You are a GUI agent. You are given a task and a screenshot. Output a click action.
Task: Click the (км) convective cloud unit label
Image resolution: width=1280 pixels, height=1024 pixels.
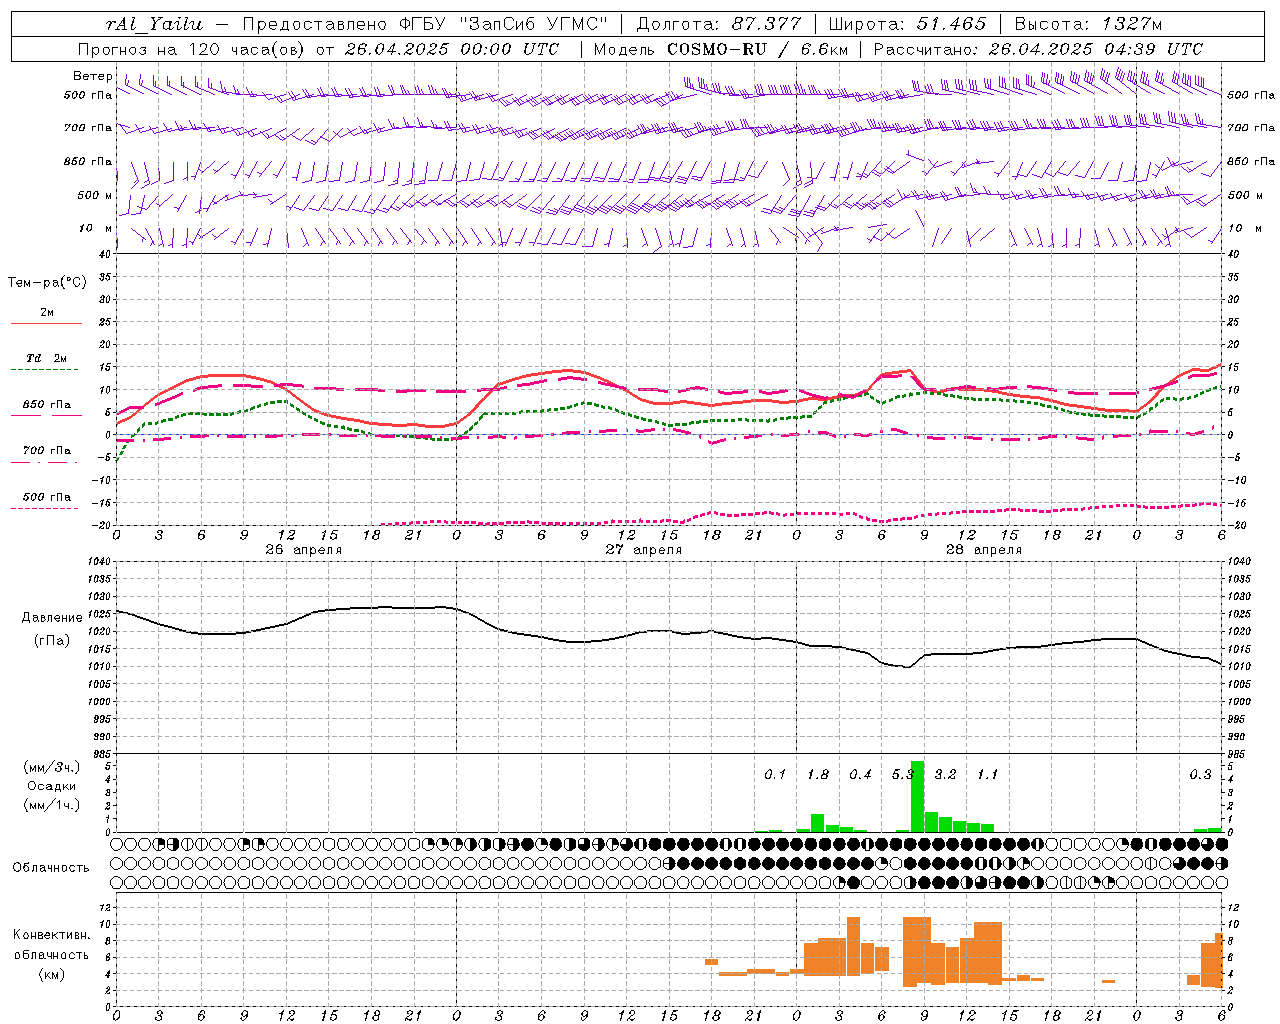51,974
